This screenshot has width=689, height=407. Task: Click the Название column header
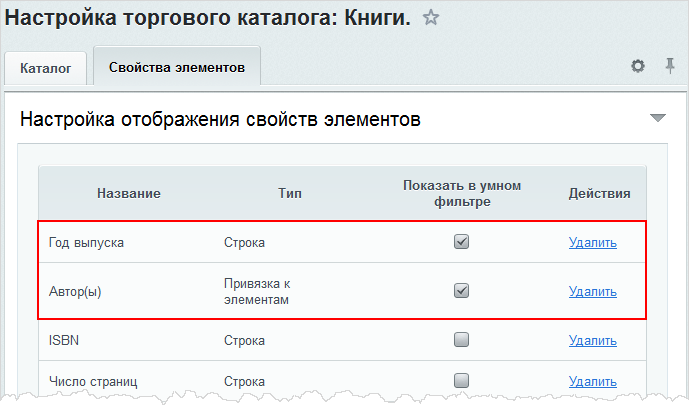coord(129,193)
